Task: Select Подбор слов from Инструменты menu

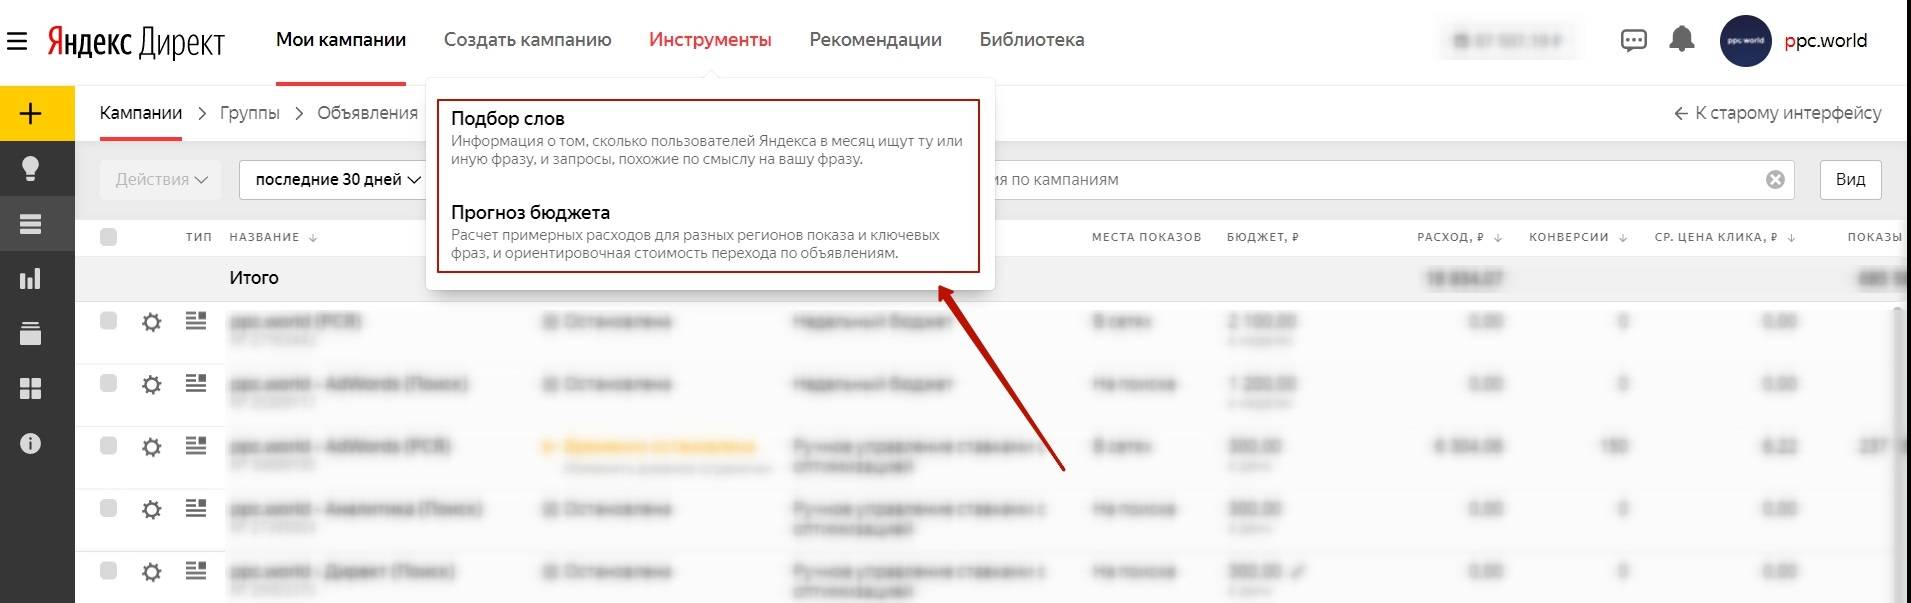Action: [508, 119]
